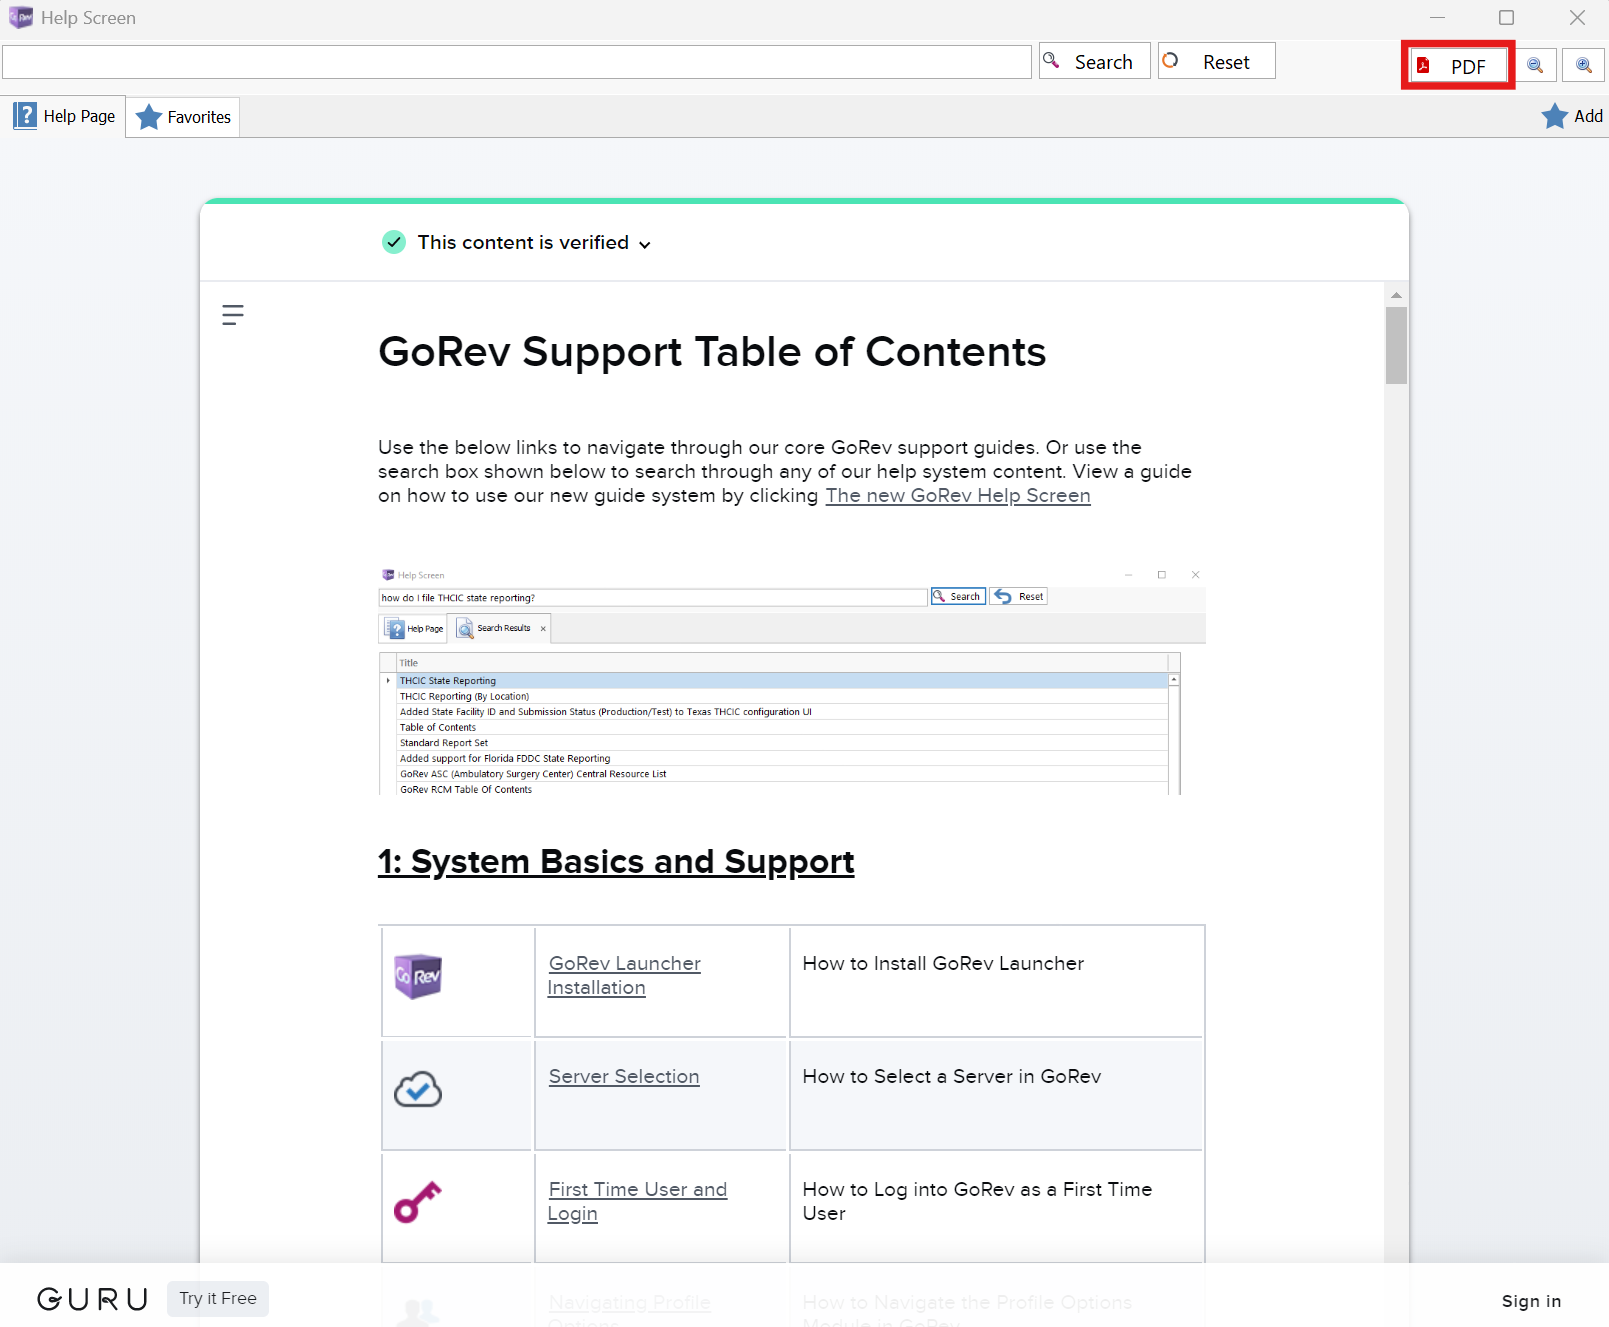Click the zoom out magnifier icon

[1535, 66]
